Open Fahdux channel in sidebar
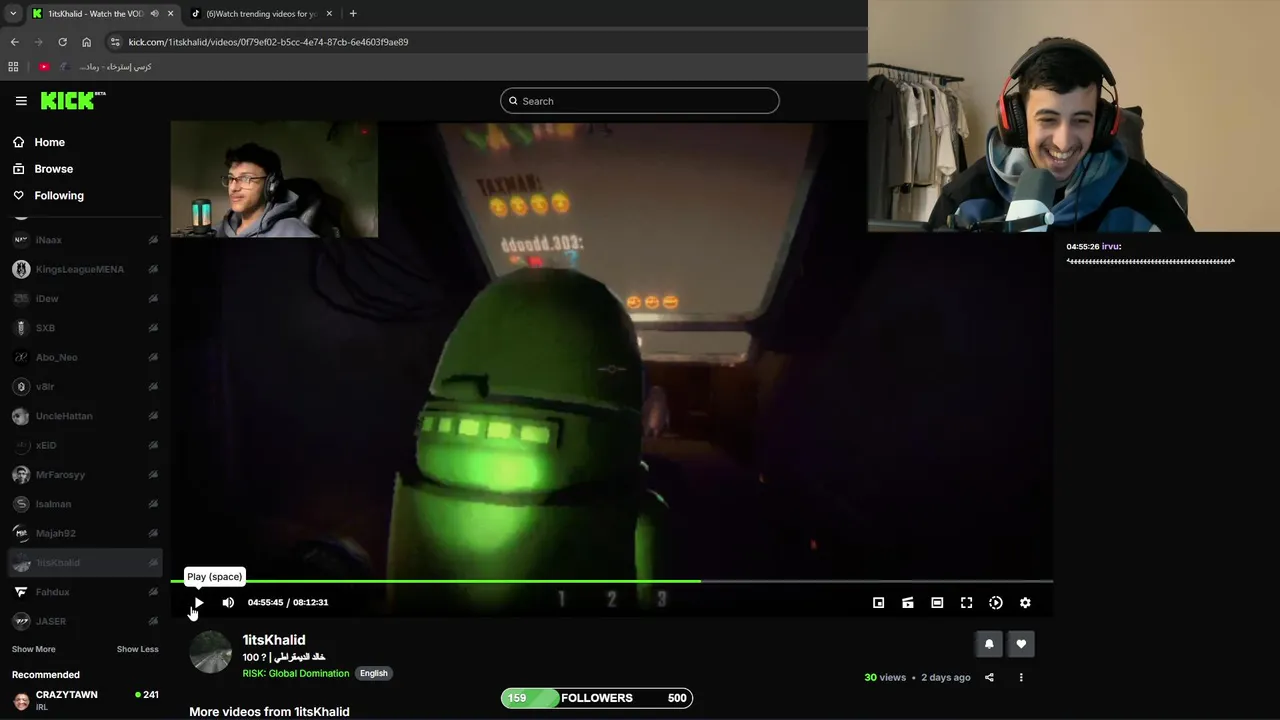Image resolution: width=1280 pixels, height=720 pixels. point(84,592)
